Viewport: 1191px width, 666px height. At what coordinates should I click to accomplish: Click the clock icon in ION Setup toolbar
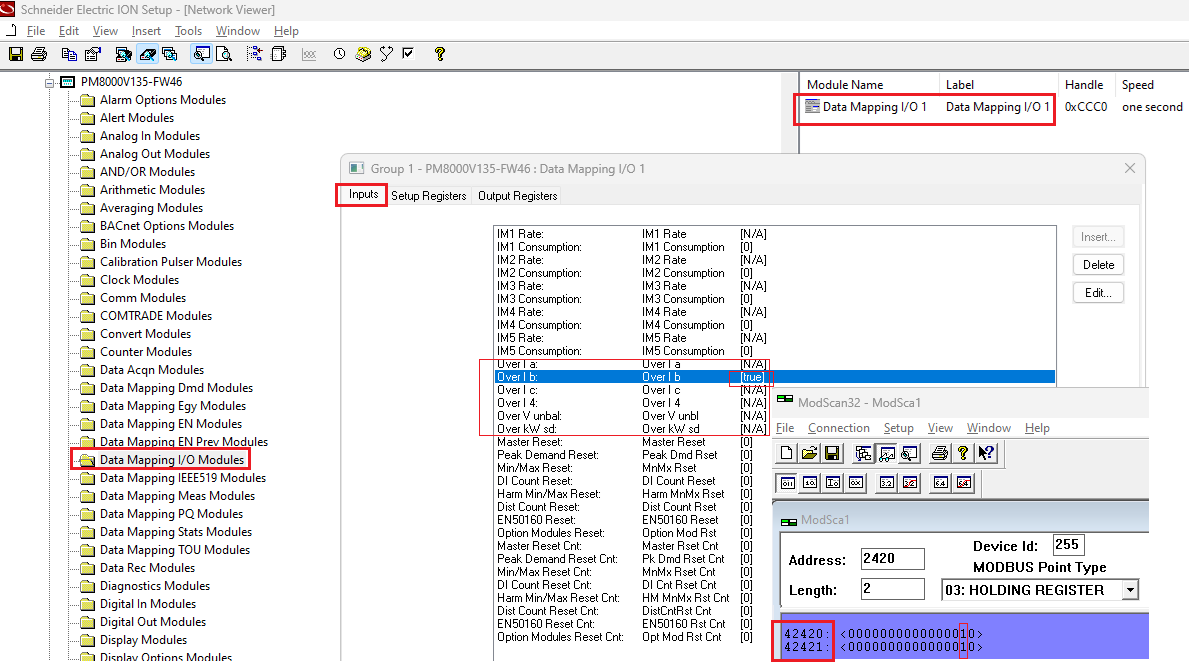[x=340, y=54]
